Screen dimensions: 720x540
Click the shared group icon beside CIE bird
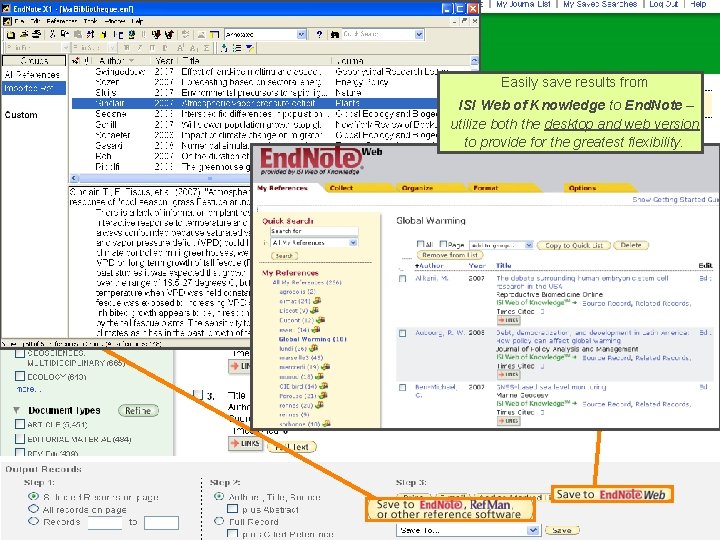tap(323, 386)
